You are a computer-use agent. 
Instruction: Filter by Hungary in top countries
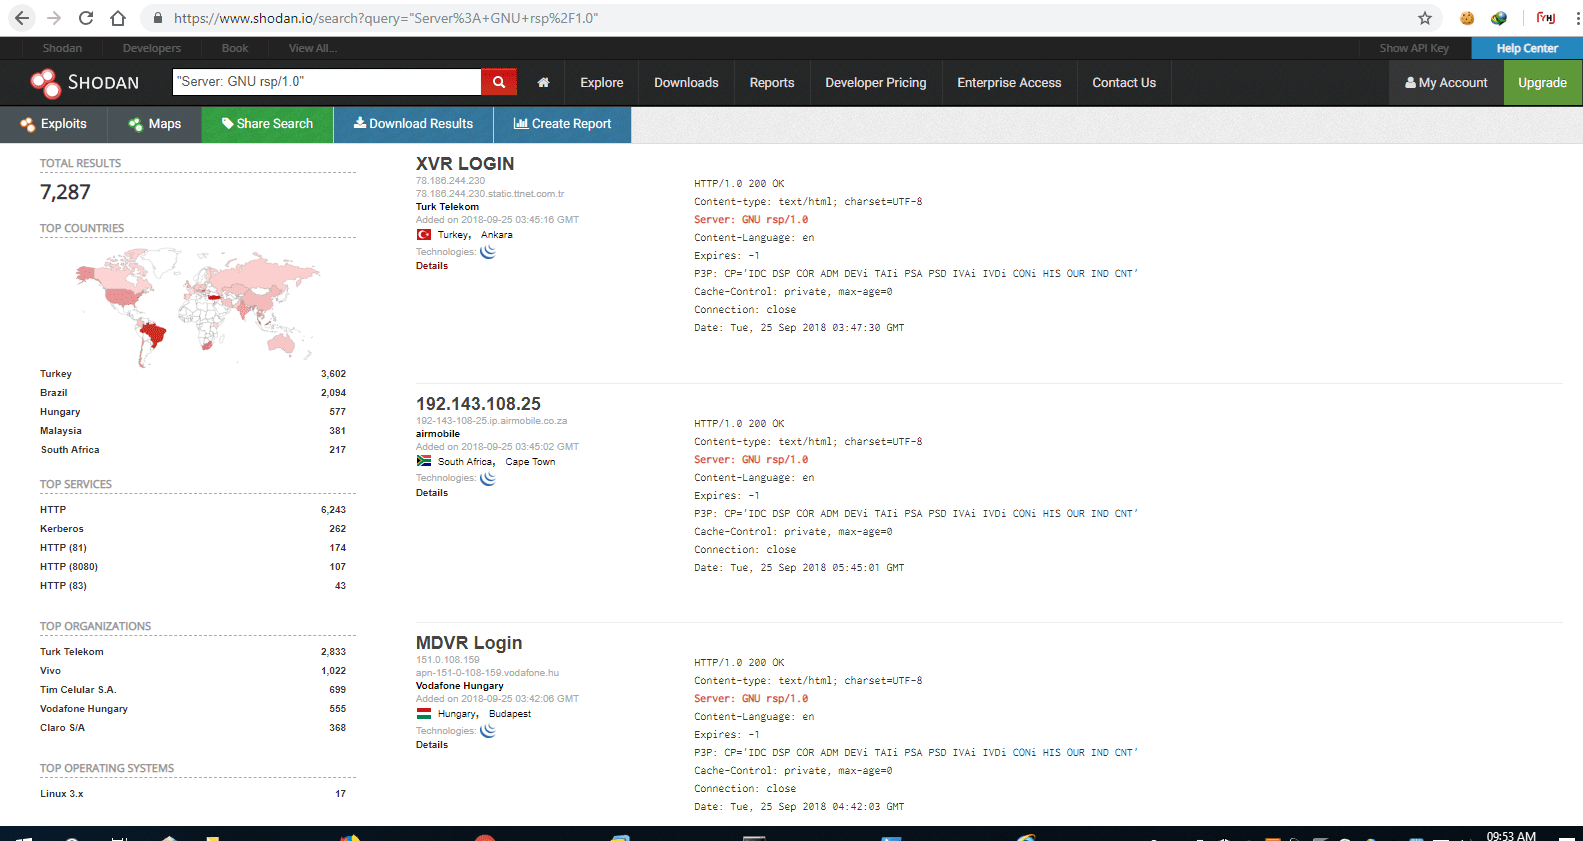coord(60,412)
